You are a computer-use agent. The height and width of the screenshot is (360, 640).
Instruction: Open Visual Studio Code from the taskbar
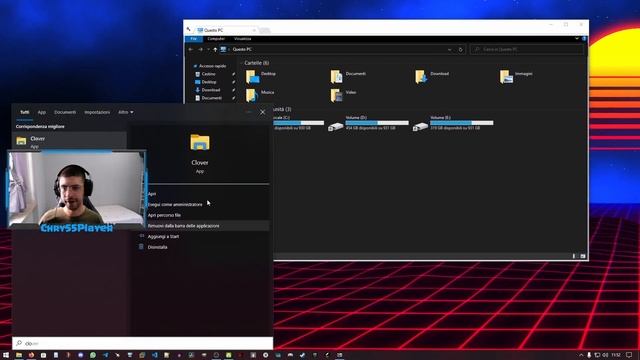click(155, 355)
